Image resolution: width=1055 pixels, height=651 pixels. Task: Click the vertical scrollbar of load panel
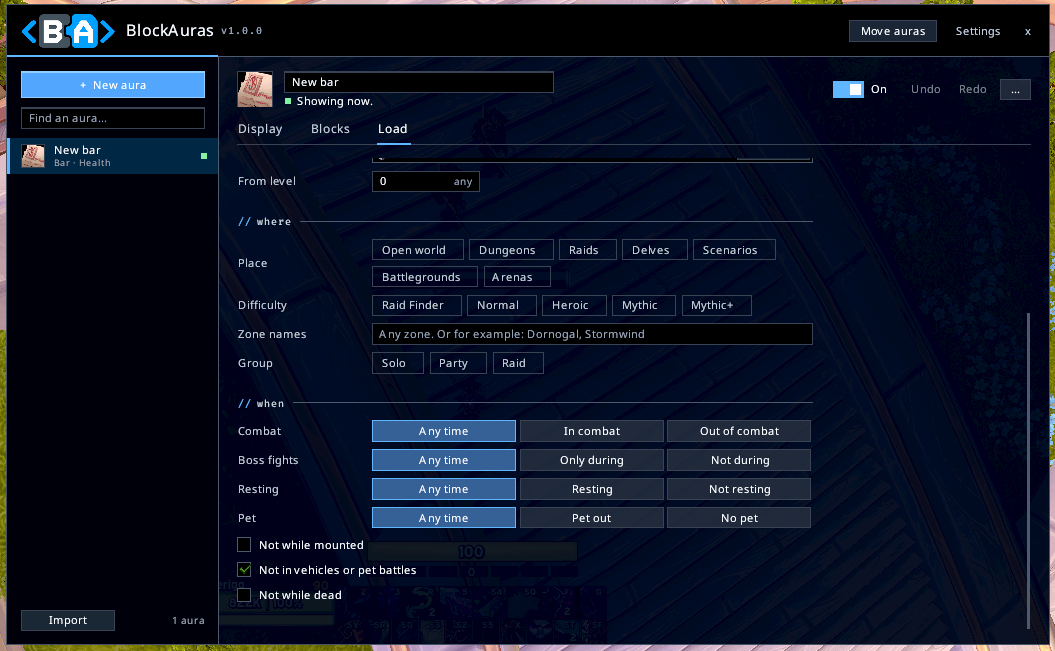pos(1028,471)
